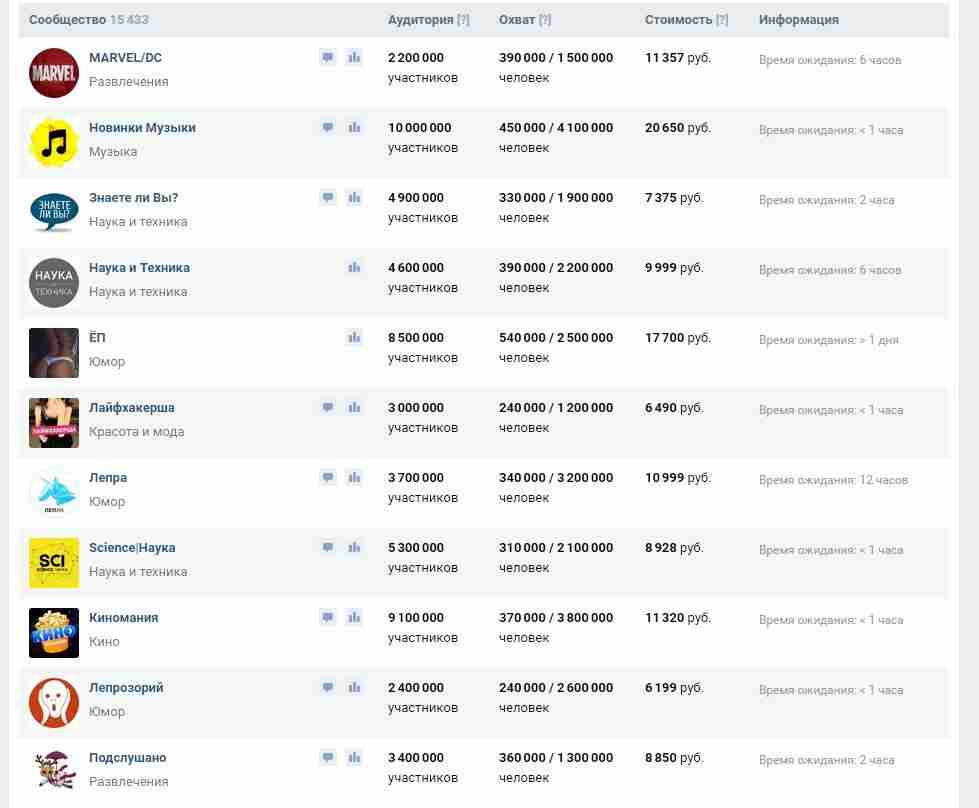This screenshot has height=808, width=979.
Task: Open Подслушано community link
Action: (127, 757)
